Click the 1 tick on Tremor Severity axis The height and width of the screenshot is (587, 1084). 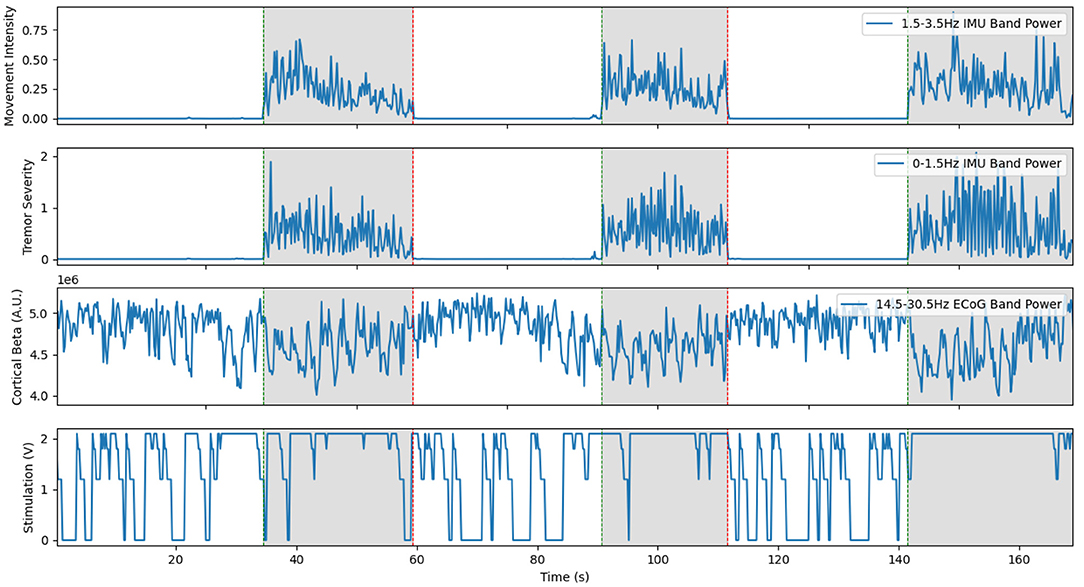[45, 208]
